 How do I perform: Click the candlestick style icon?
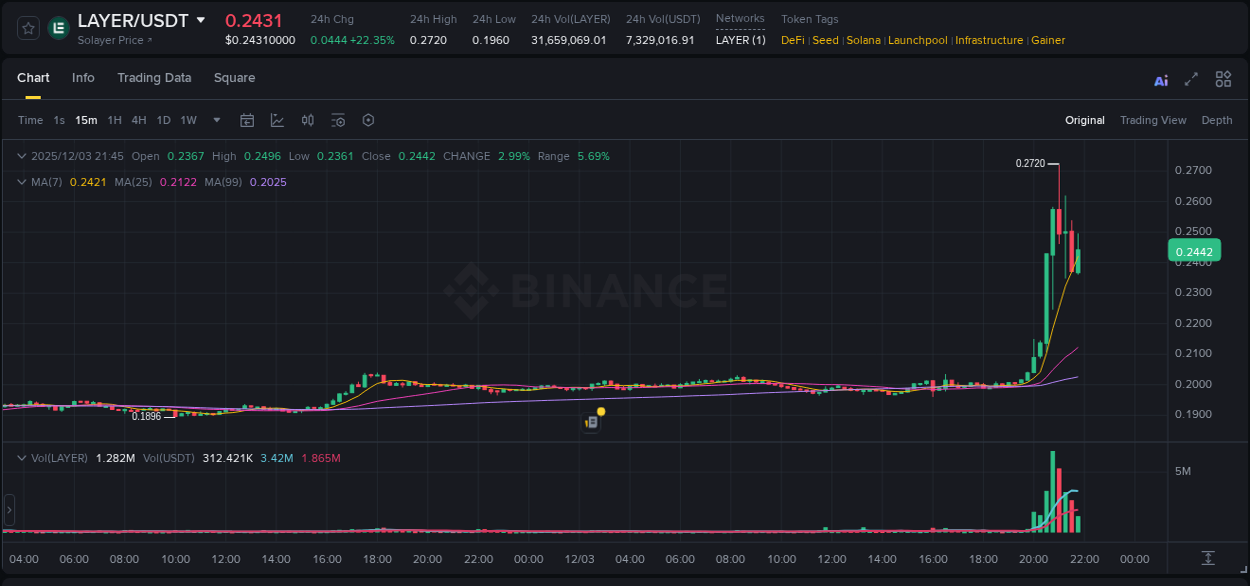(307, 119)
